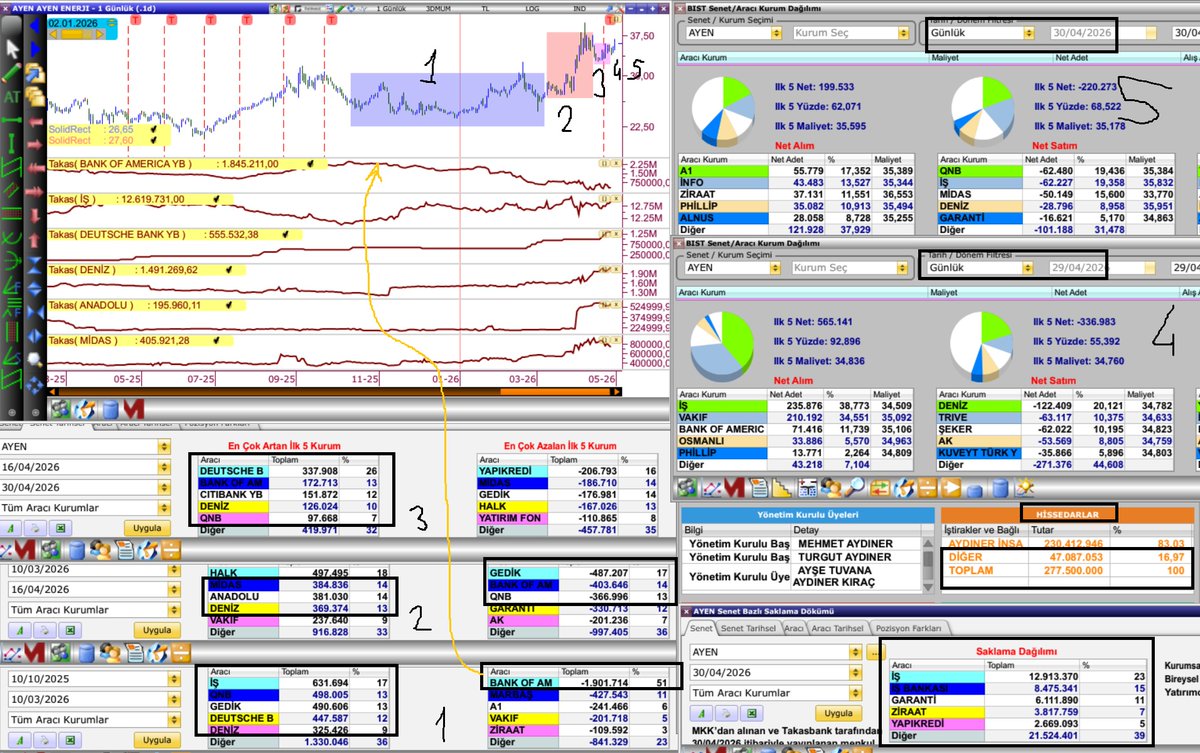Open the Kurum Seç dropdown in the 30/04/2026 BIST window
The image size is (1200, 753).
tap(903, 32)
